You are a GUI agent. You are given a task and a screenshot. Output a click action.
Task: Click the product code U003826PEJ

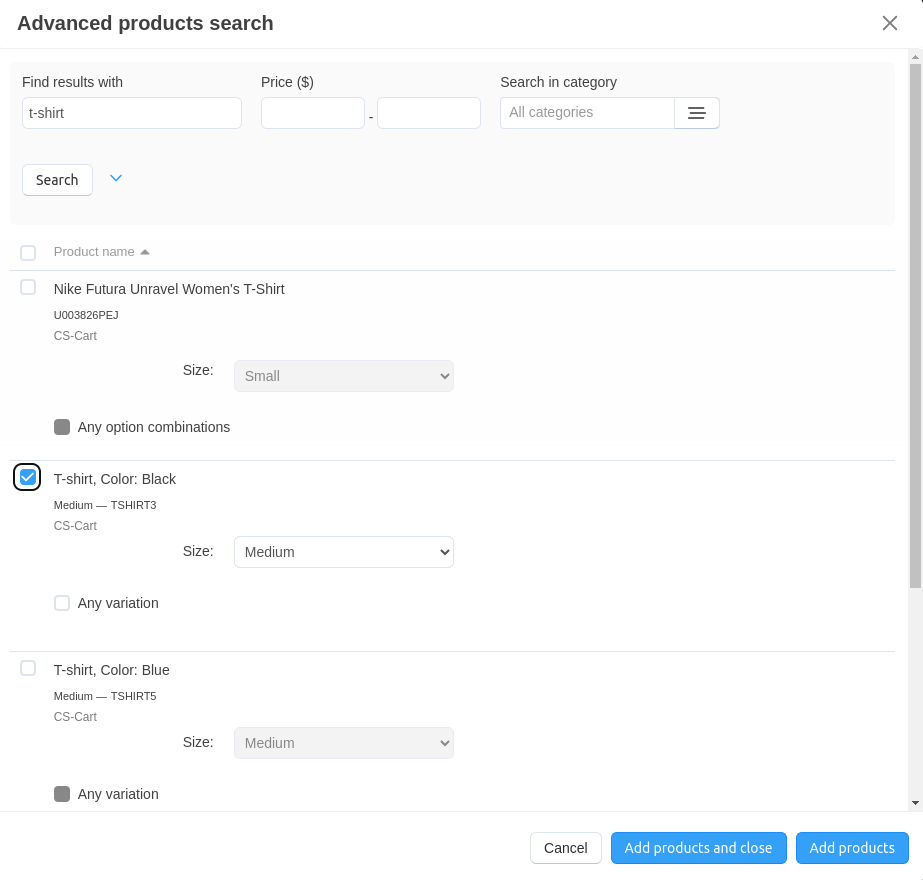pyautogui.click(x=86, y=315)
